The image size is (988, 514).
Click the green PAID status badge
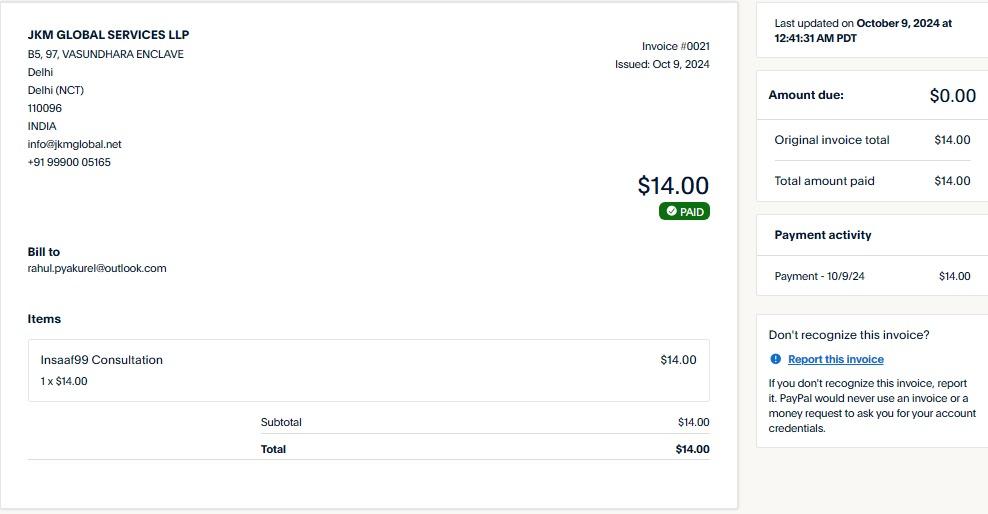click(x=684, y=211)
